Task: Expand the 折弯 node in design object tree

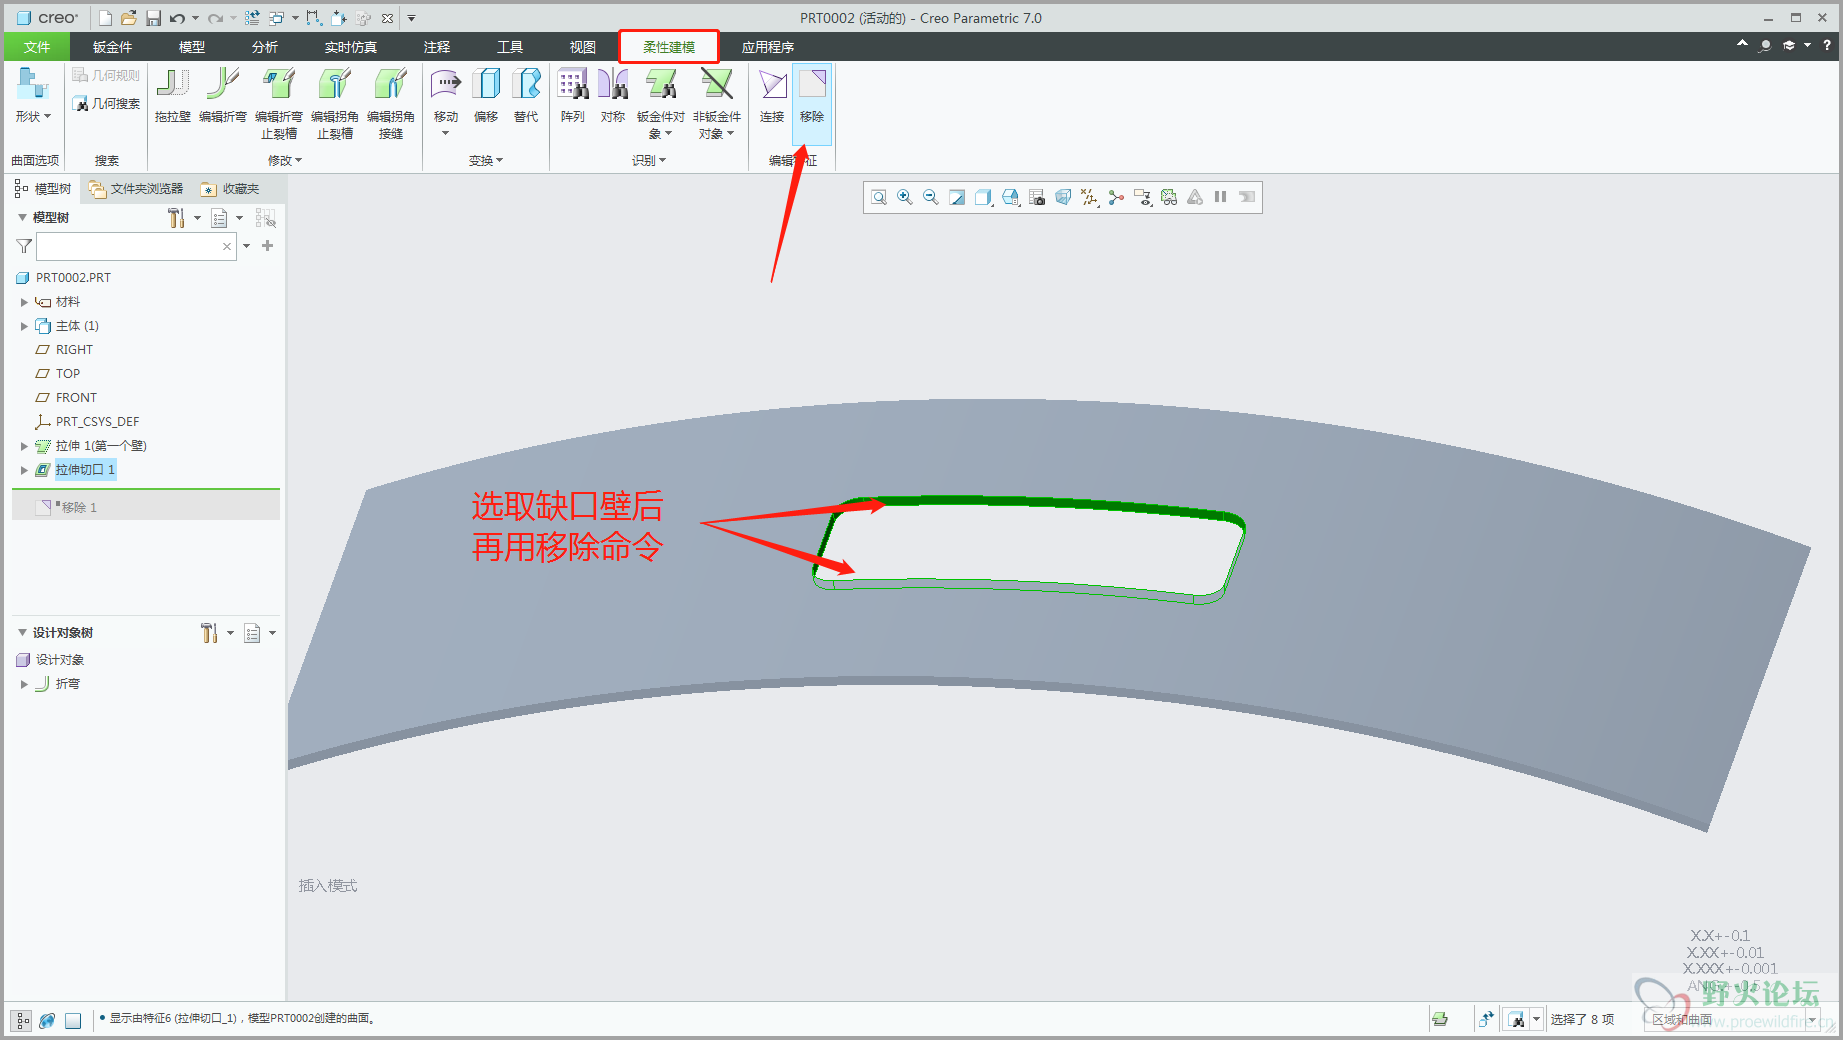Action: click(24, 684)
